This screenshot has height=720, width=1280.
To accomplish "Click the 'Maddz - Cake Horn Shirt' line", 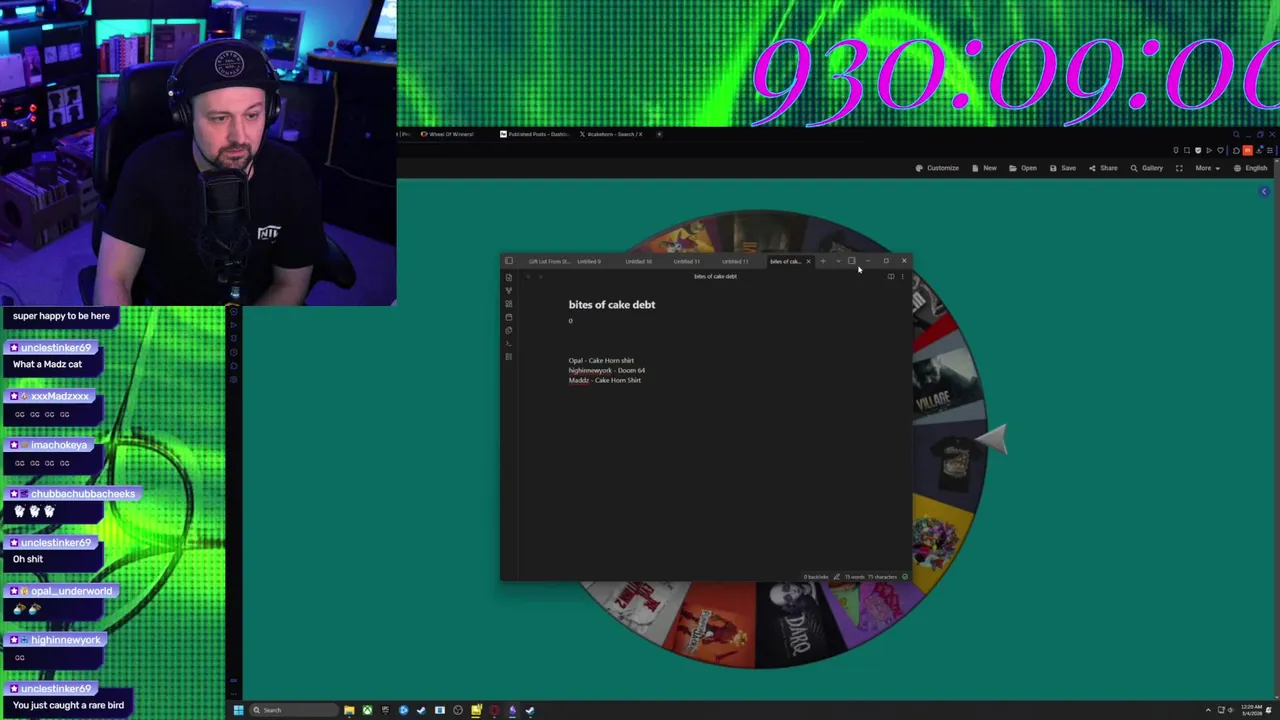I will point(605,380).
